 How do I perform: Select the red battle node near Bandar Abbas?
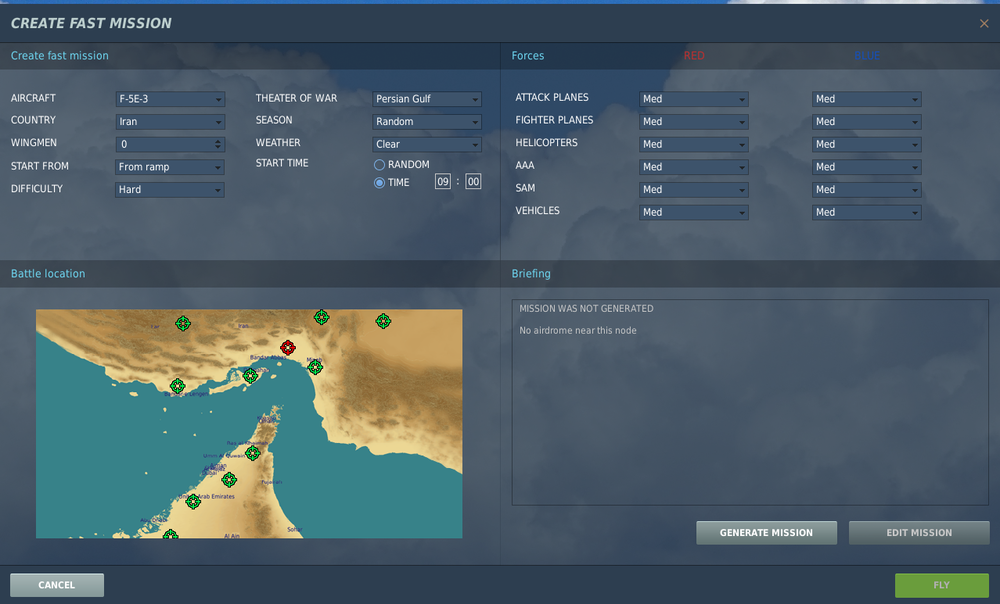(x=288, y=348)
